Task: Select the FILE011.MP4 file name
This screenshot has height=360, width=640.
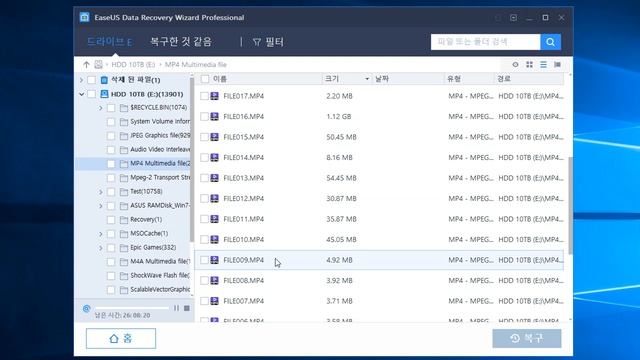Action: tap(244, 219)
